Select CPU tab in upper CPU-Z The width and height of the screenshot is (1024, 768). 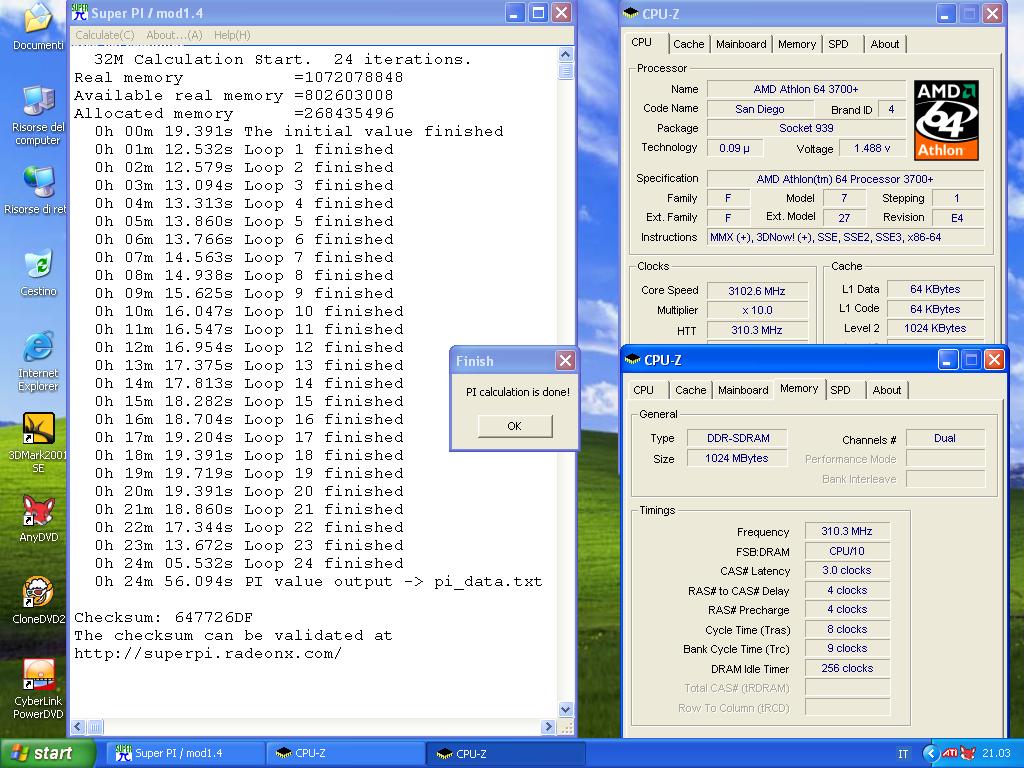coord(641,42)
